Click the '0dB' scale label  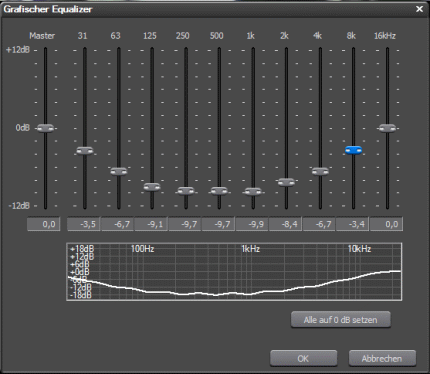[x=23, y=128]
